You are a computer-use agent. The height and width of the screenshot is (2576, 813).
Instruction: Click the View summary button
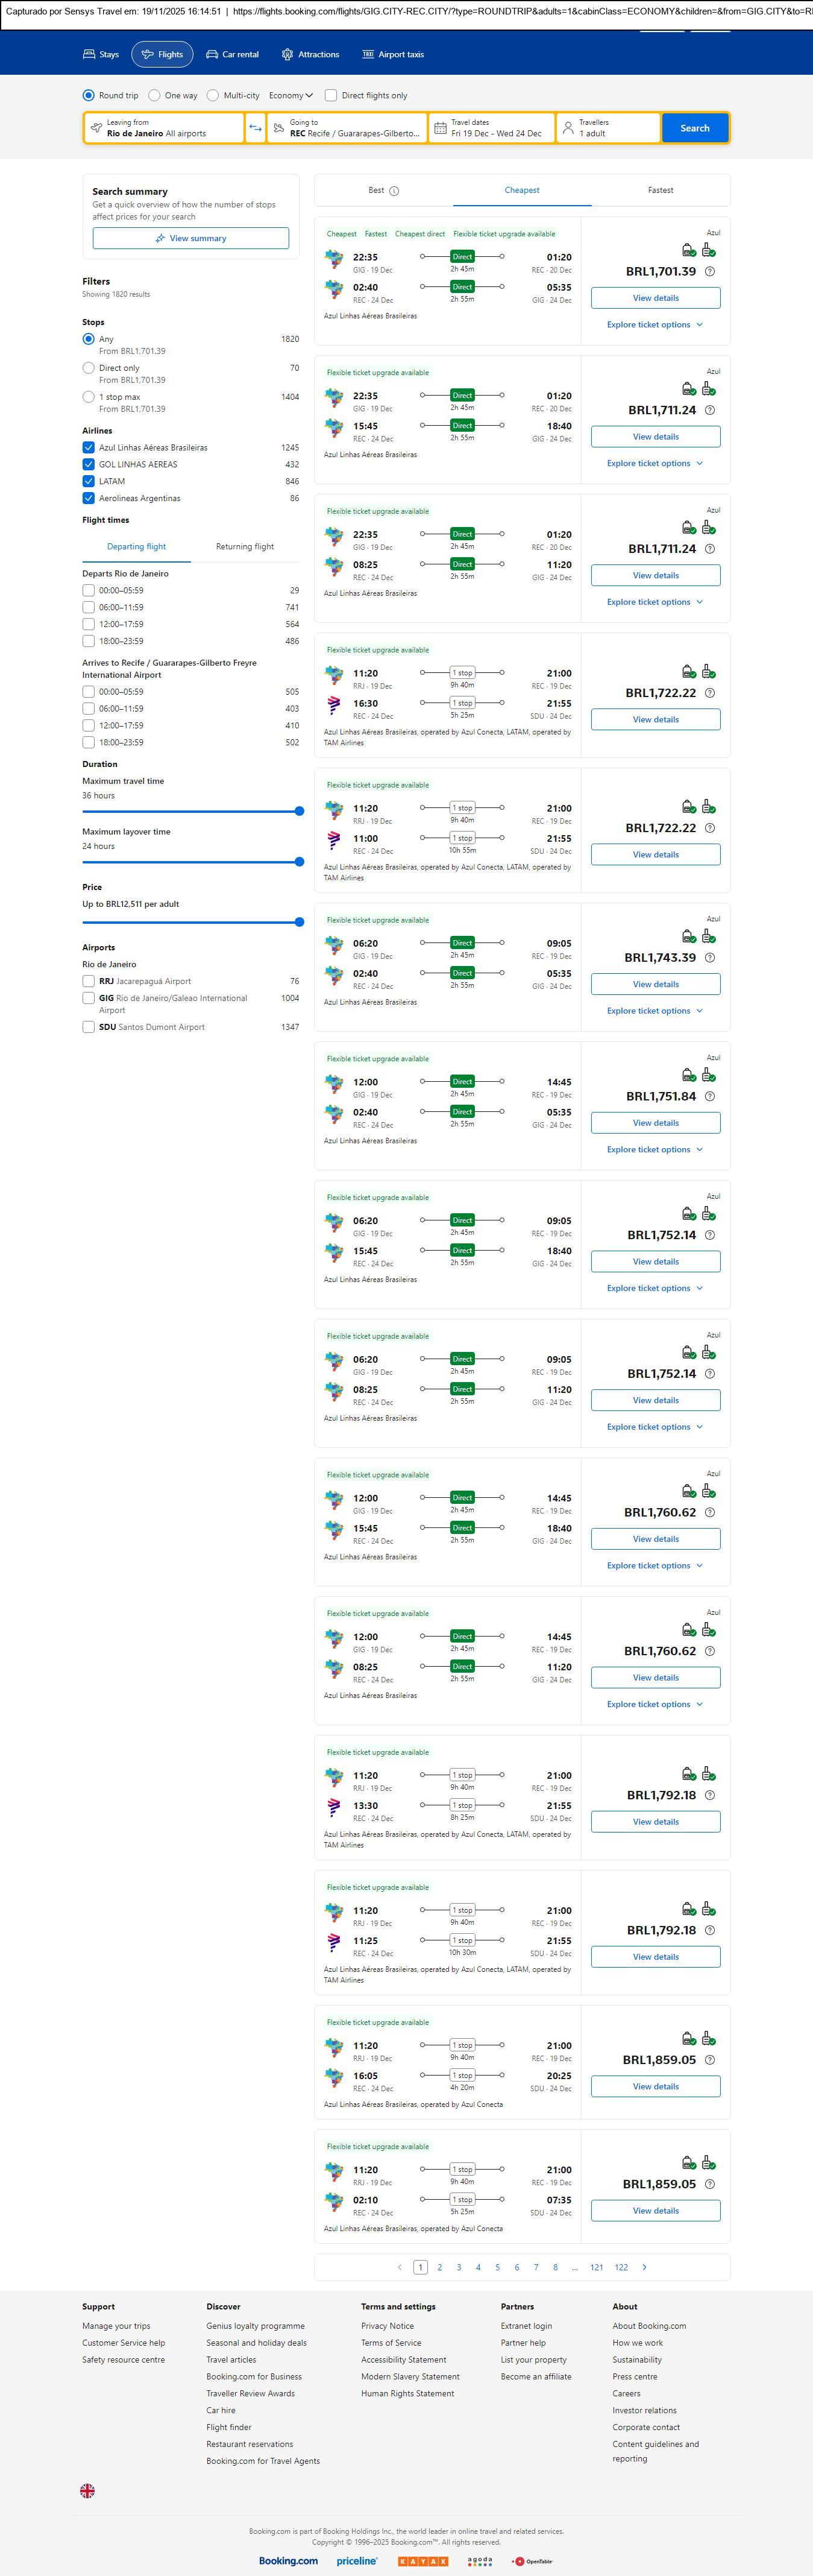[x=191, y=239]
